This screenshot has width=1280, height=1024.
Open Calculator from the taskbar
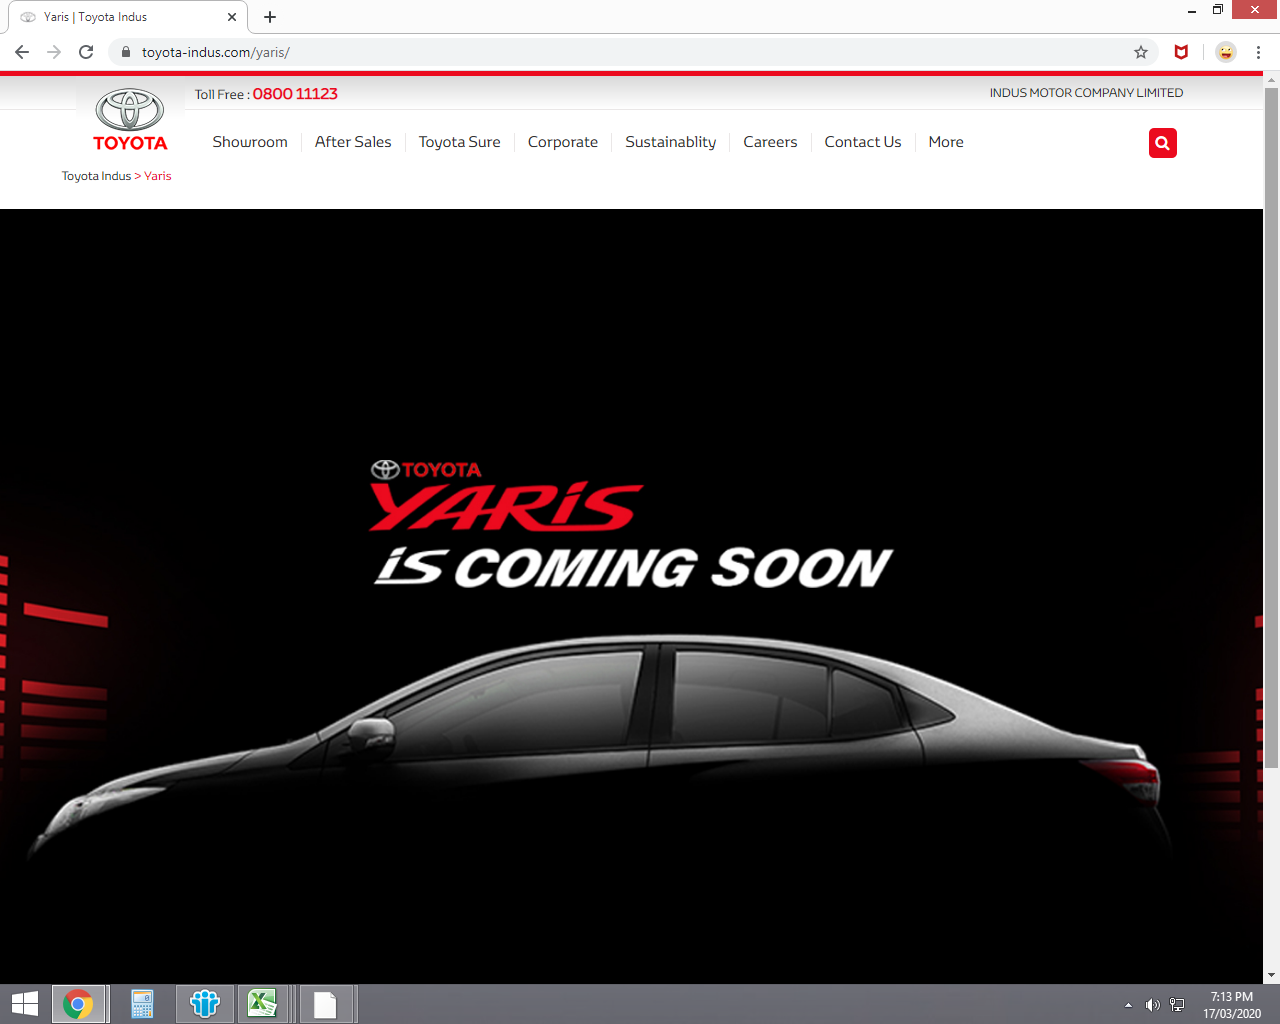[142, 1004]
